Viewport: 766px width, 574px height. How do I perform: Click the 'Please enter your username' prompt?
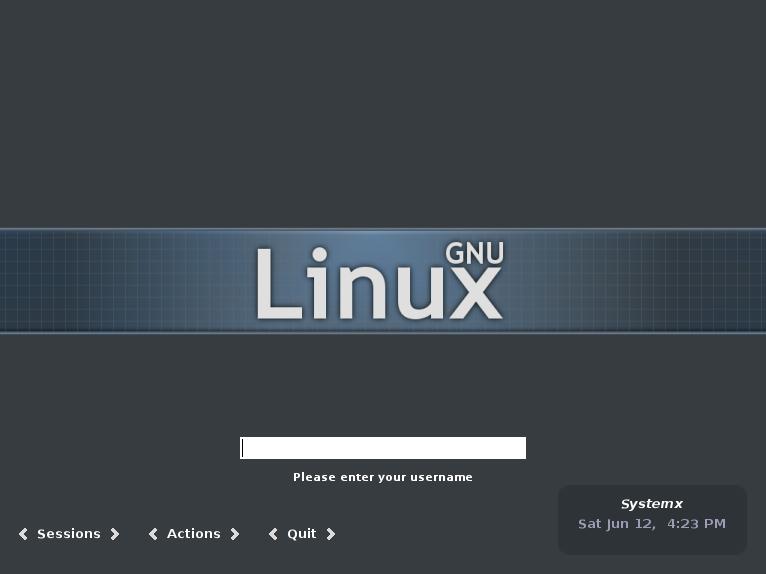click(383, 477)
